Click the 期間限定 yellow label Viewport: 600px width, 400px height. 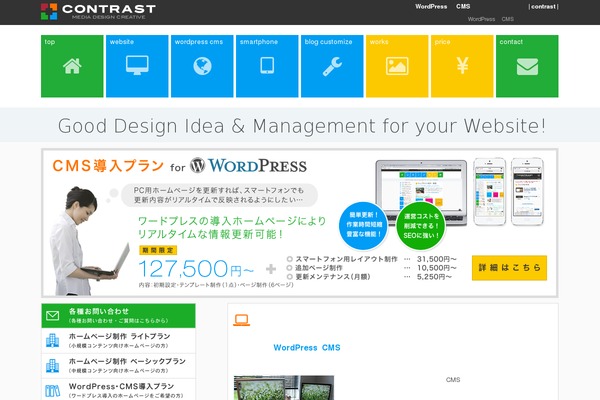[158, 250]
